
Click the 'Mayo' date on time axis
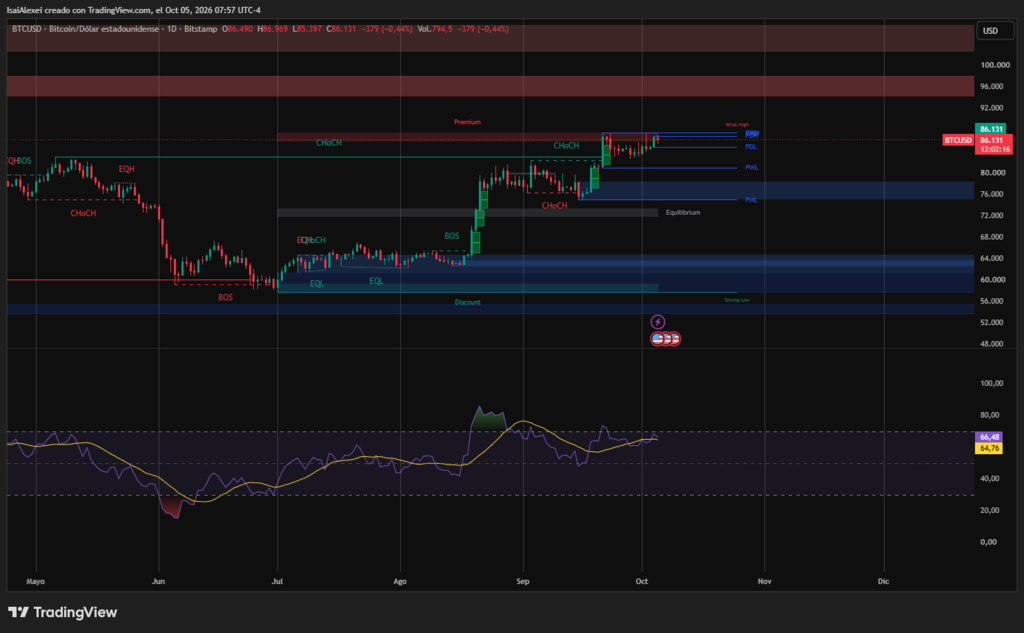point(35,581)
